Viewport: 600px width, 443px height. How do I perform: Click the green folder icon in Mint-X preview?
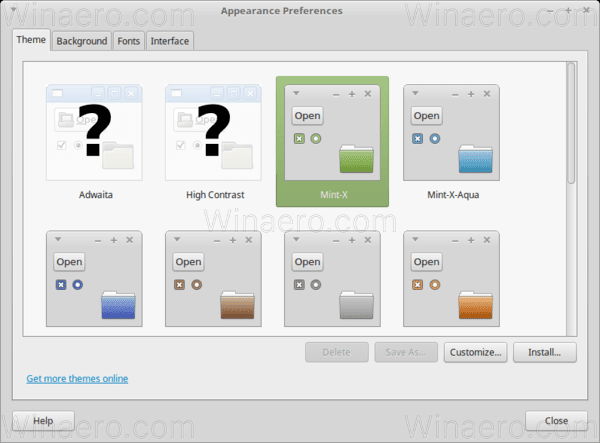pyautogui.click(x=356, y=159)
